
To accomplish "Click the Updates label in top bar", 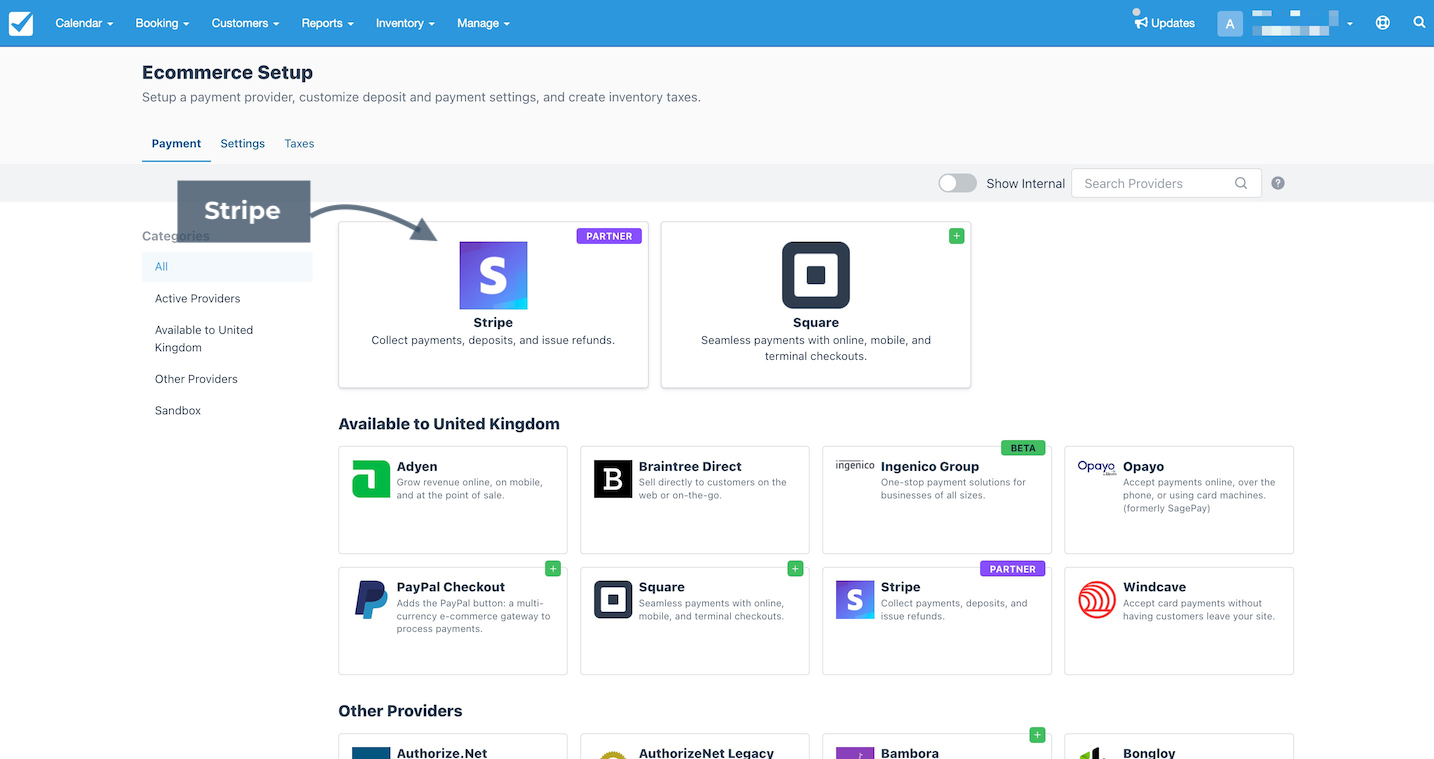I will point(1173,23).
